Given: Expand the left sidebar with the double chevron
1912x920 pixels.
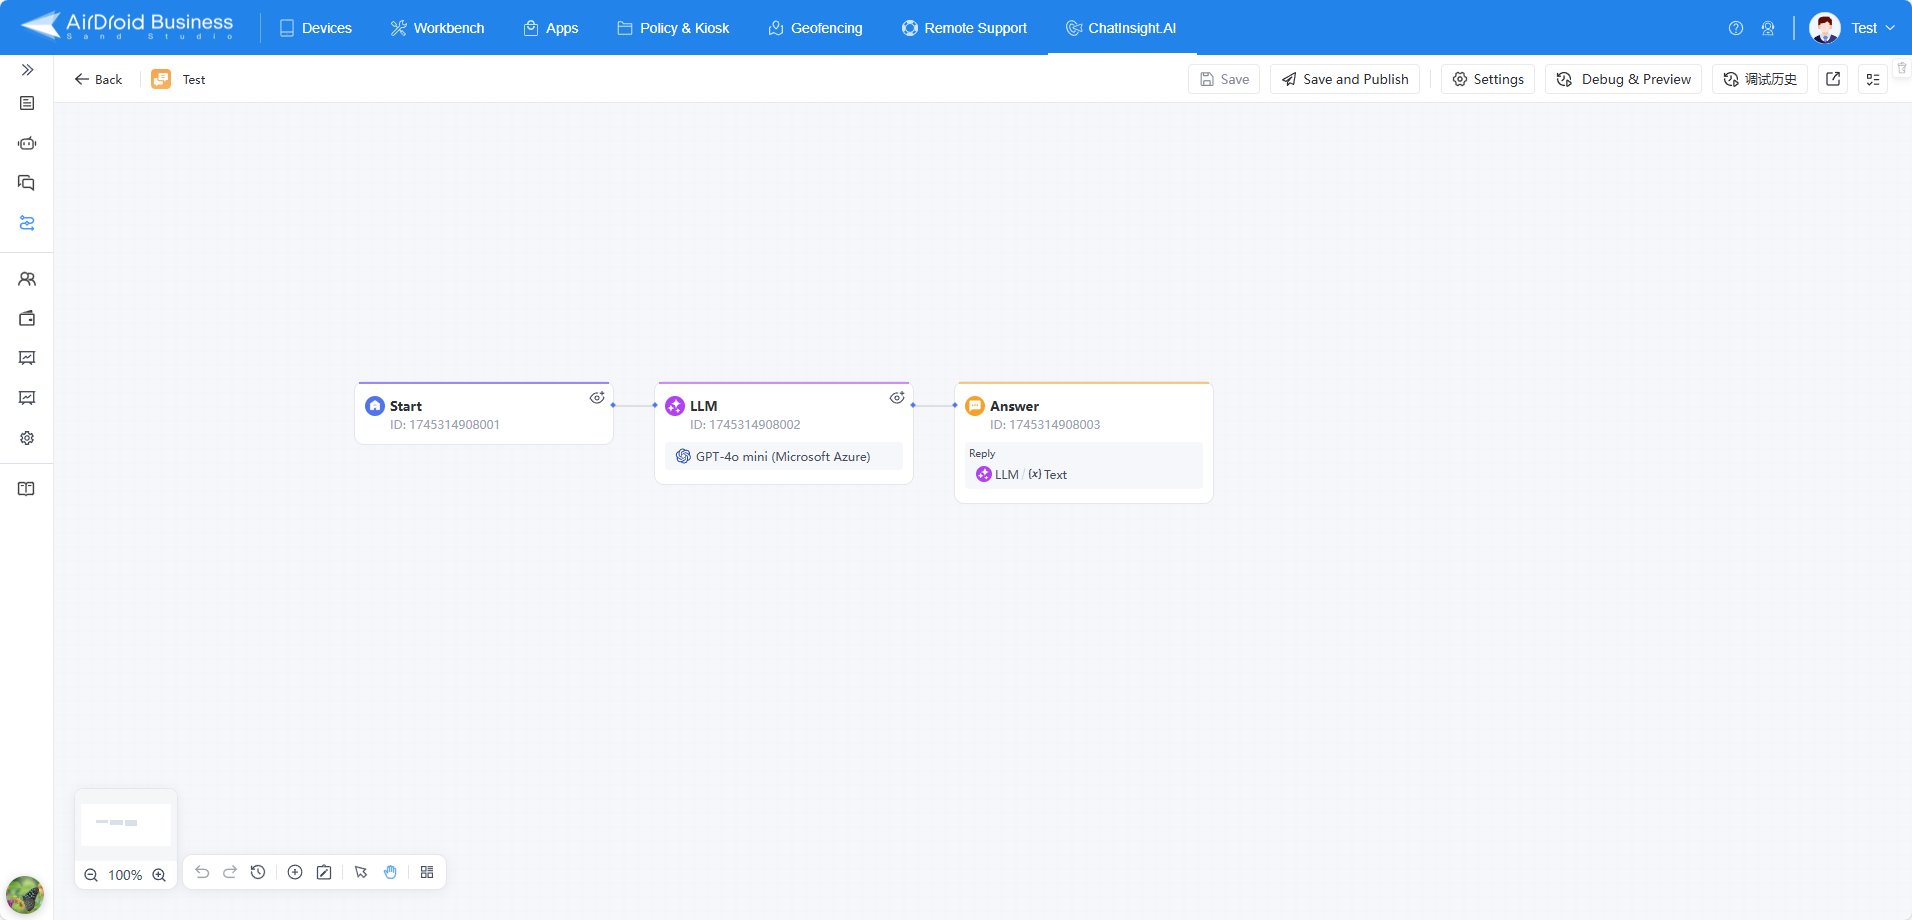Looking at the screenshot, I should (27, 70).
